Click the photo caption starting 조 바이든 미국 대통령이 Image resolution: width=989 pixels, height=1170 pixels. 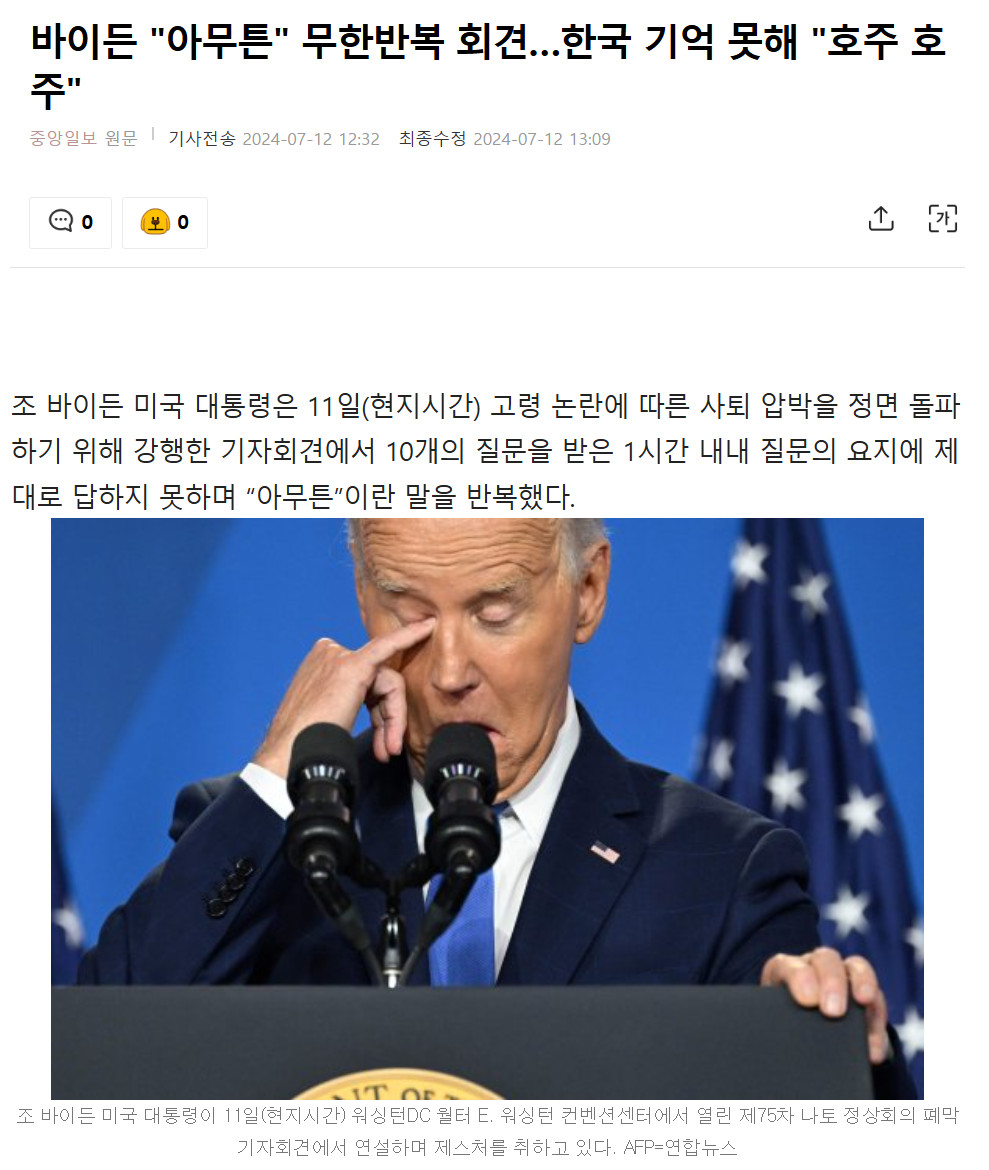pyautogui.click(x=487, y=1131)
